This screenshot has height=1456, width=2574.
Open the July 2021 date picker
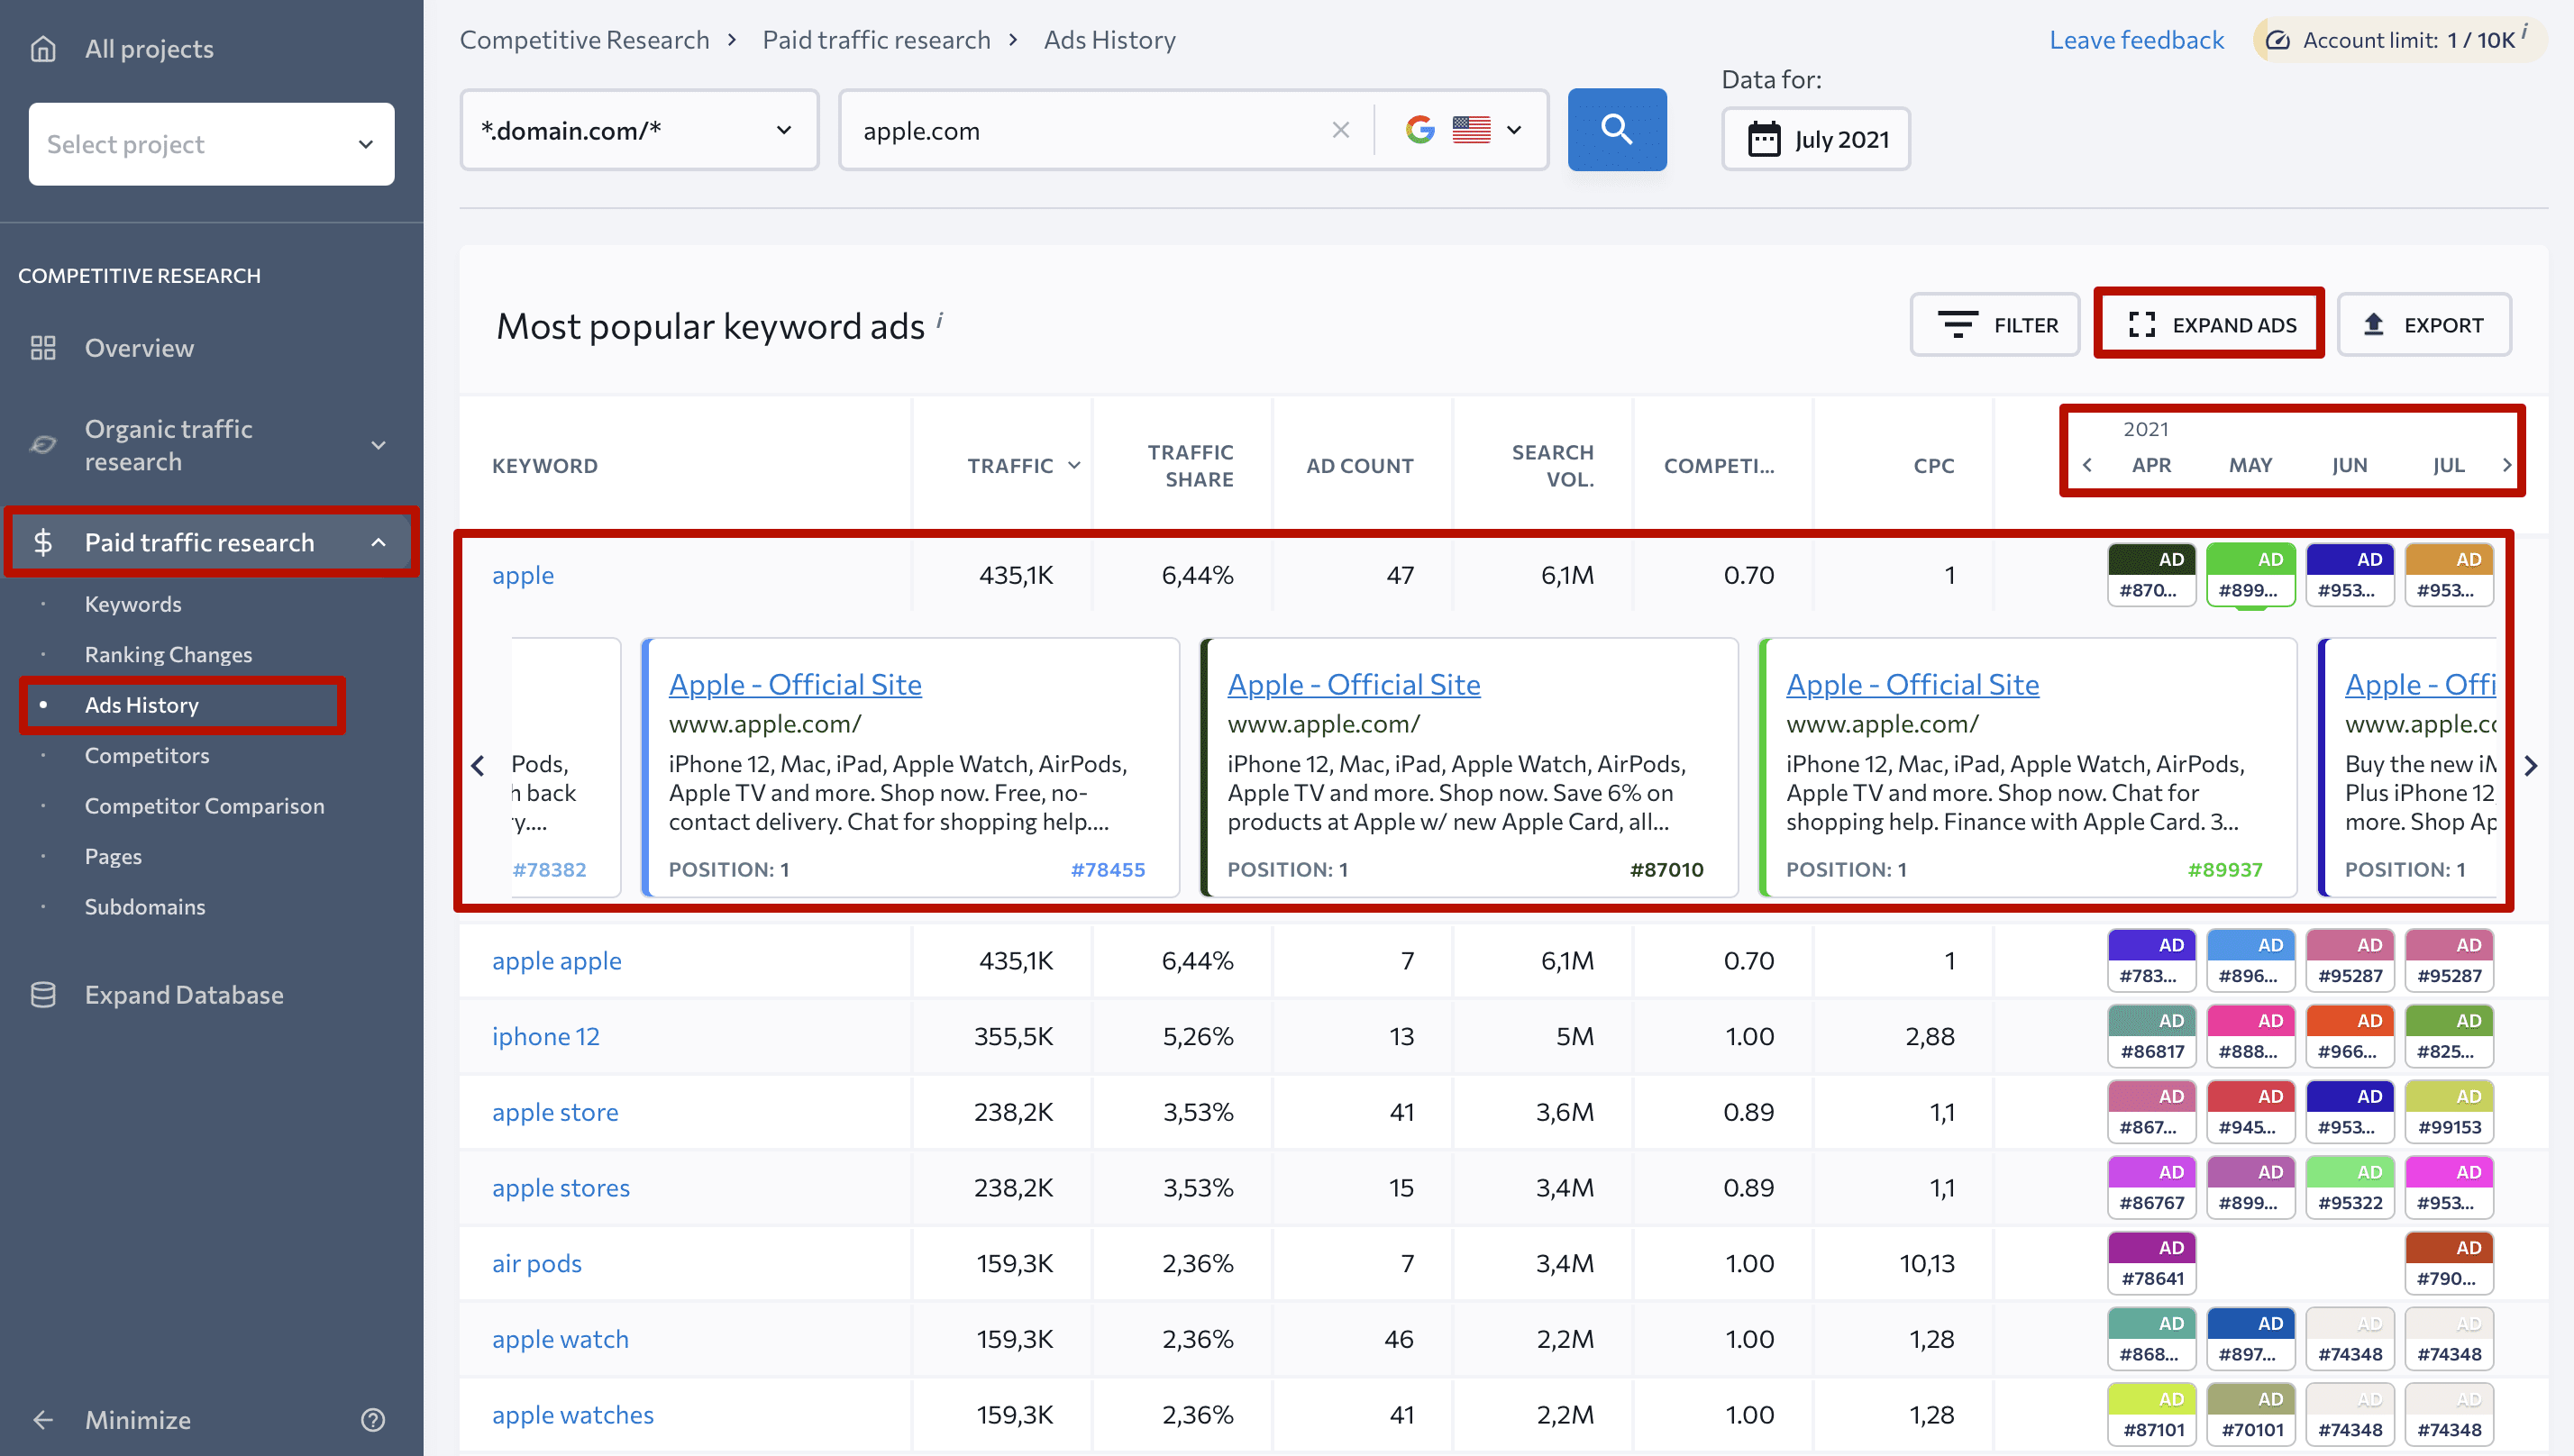[x=1816, y=139]
